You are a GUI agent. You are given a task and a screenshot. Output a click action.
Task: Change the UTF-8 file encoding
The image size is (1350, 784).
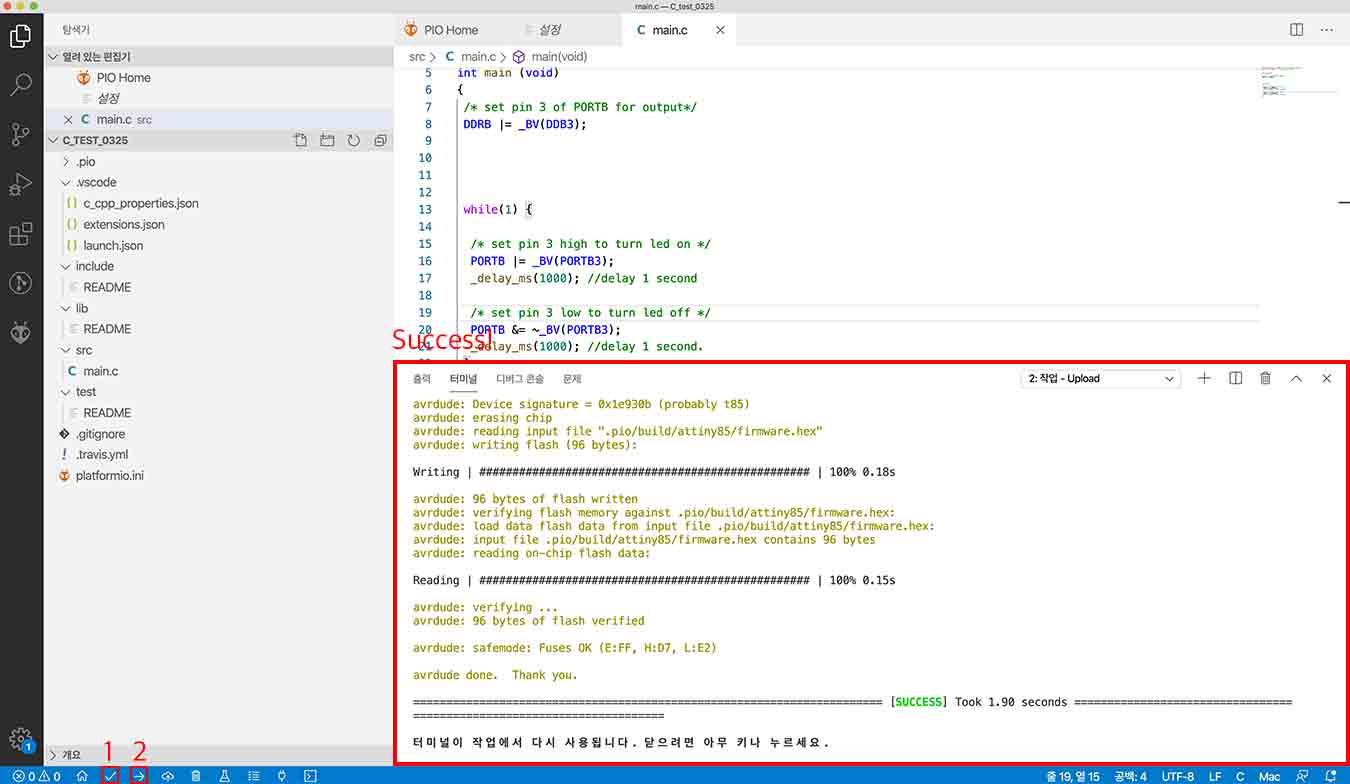point(1178,776)
